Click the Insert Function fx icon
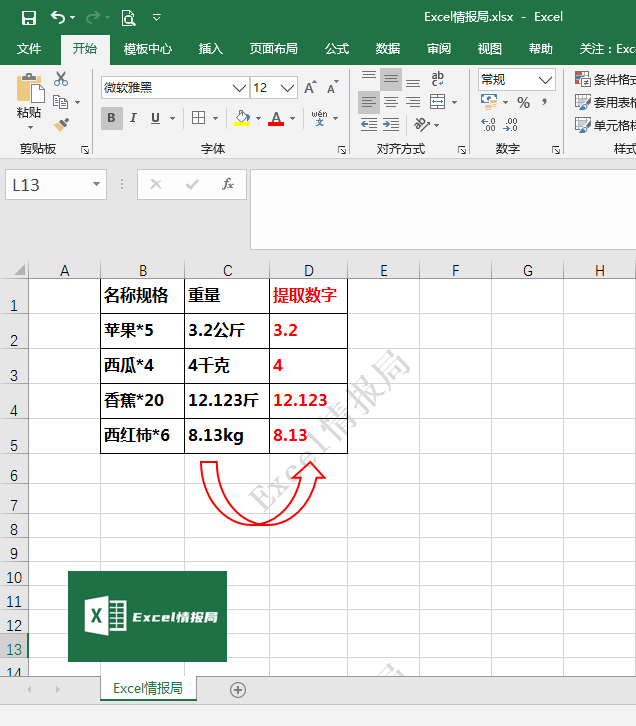This screenshot has width=636, height=726. (x=228, y=184)
